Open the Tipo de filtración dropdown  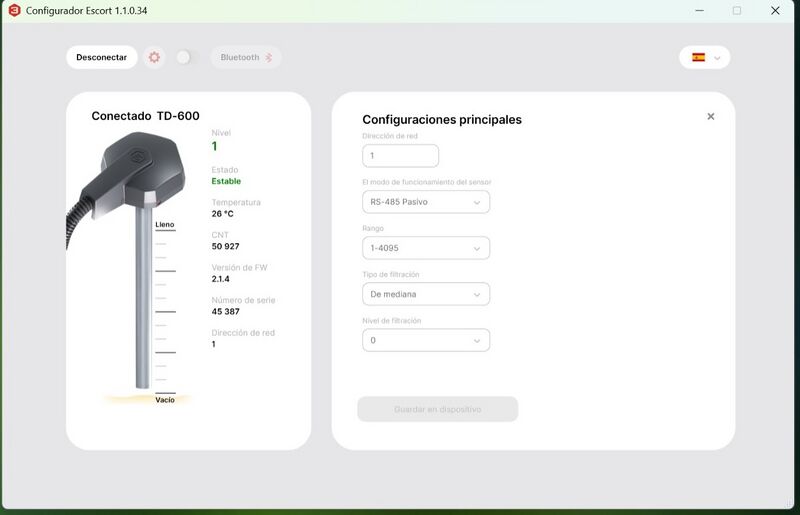pos(426,294)
